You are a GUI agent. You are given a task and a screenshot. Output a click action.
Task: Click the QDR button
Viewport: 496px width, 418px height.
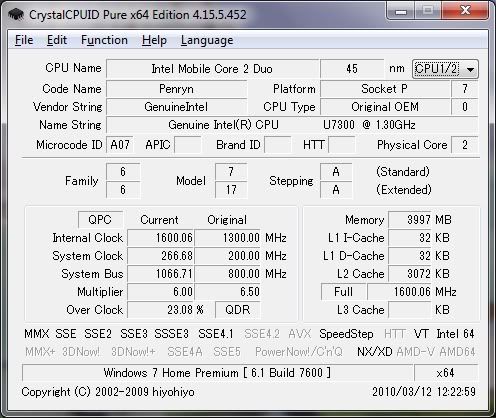point(238,310)
